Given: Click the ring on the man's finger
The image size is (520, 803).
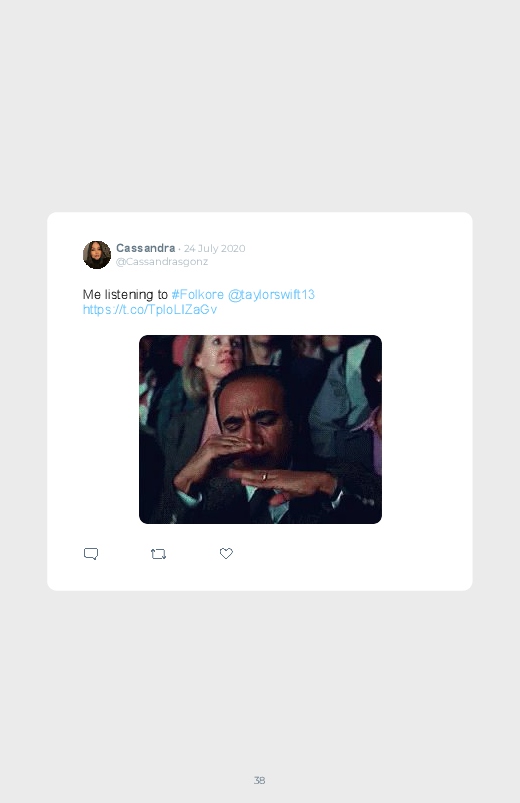Looking at the screenshot, I should point(264,476).
